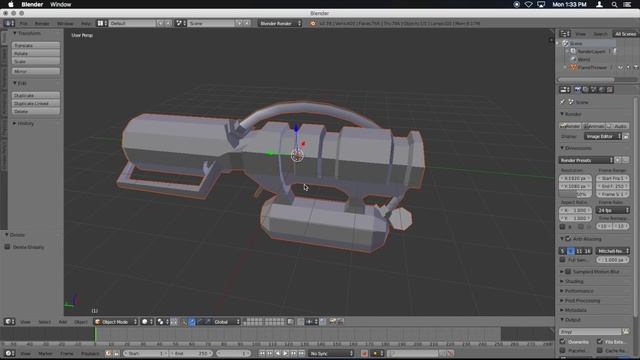Open the viewport shading selector
Screen dimensions: 640x360
pos(147,322)
